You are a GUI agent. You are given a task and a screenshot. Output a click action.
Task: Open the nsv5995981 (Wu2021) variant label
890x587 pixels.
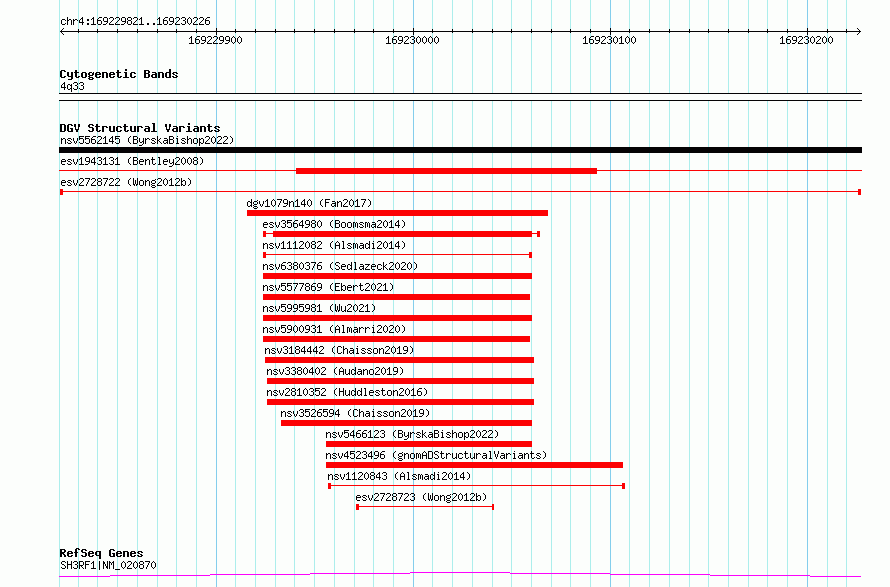pyautogui.click(x=319, y=308)
